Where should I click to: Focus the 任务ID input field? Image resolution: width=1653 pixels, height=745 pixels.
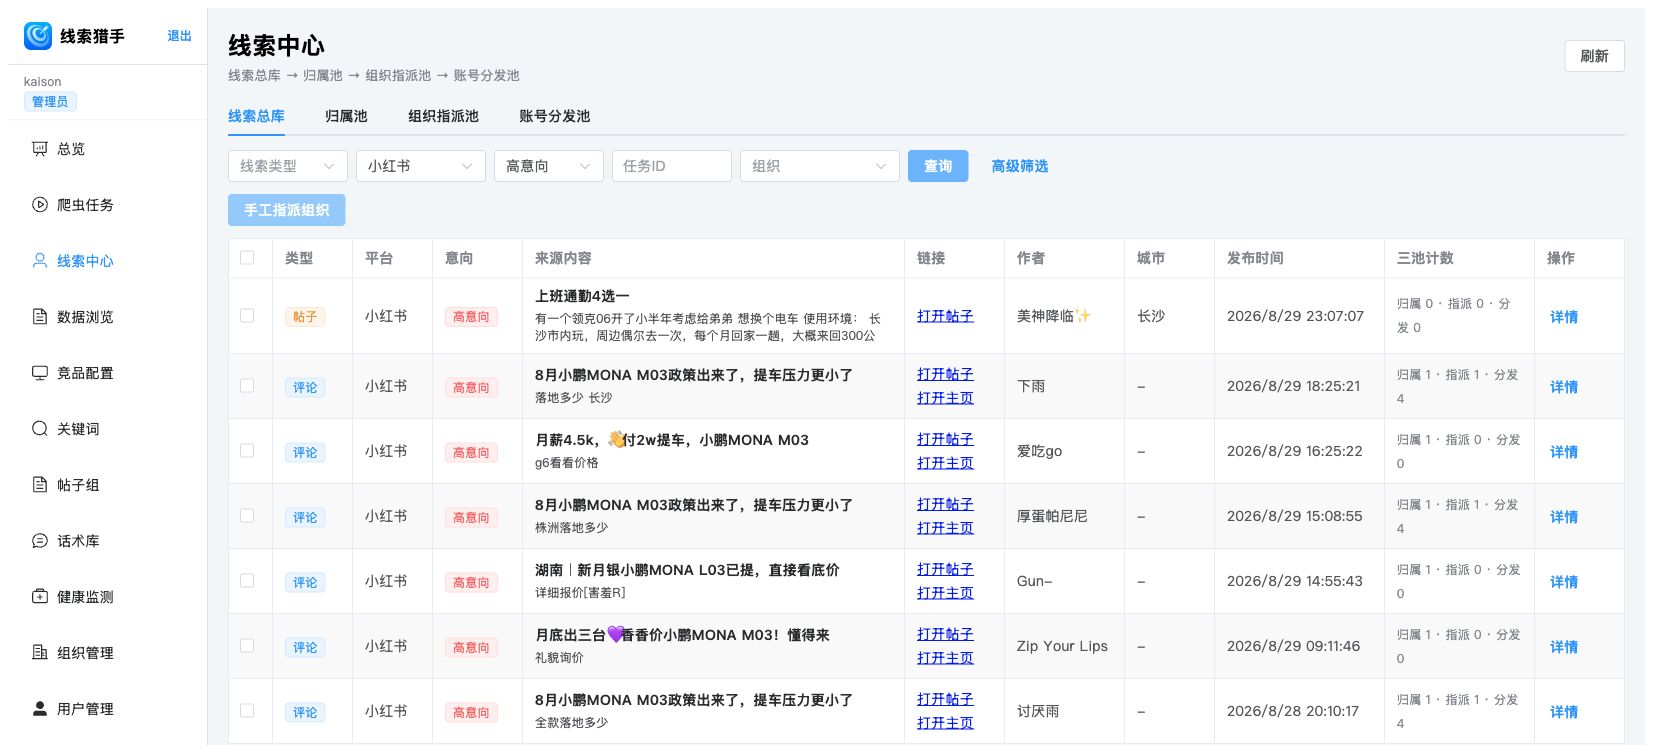click(x=672, y=166)
